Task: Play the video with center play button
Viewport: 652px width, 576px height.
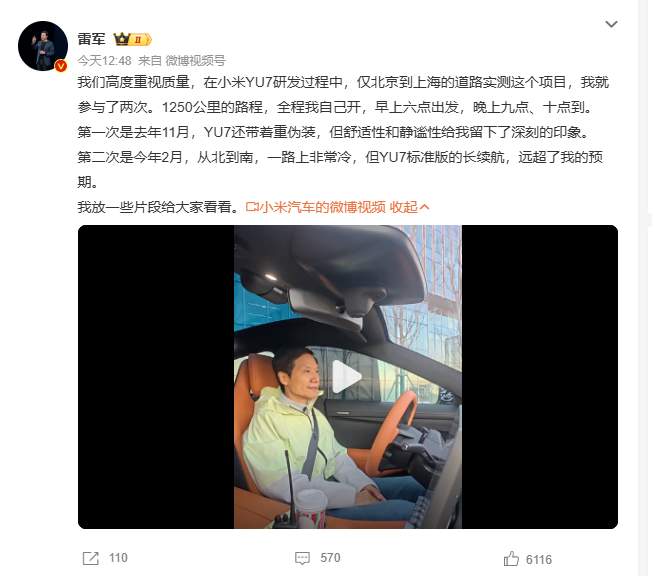Action: point(347,376)
